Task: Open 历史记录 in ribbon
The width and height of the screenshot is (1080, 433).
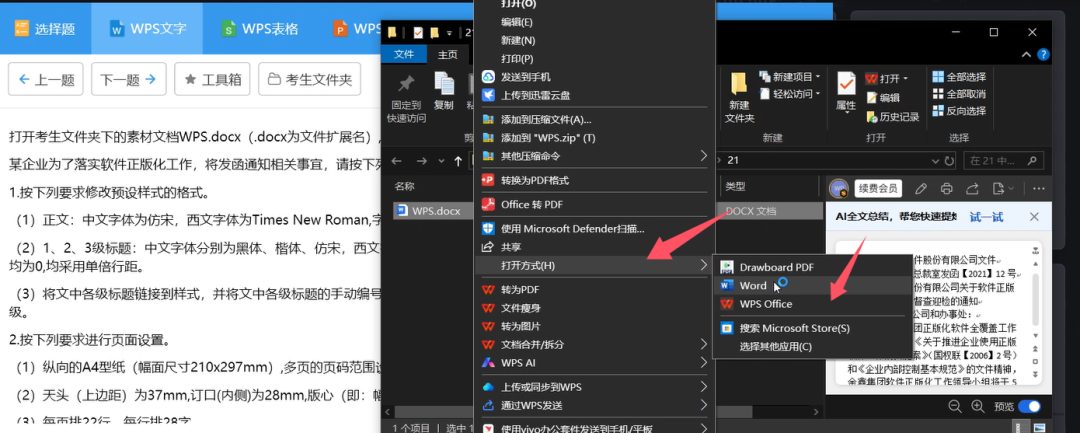Action: click(x=893, y=117)
